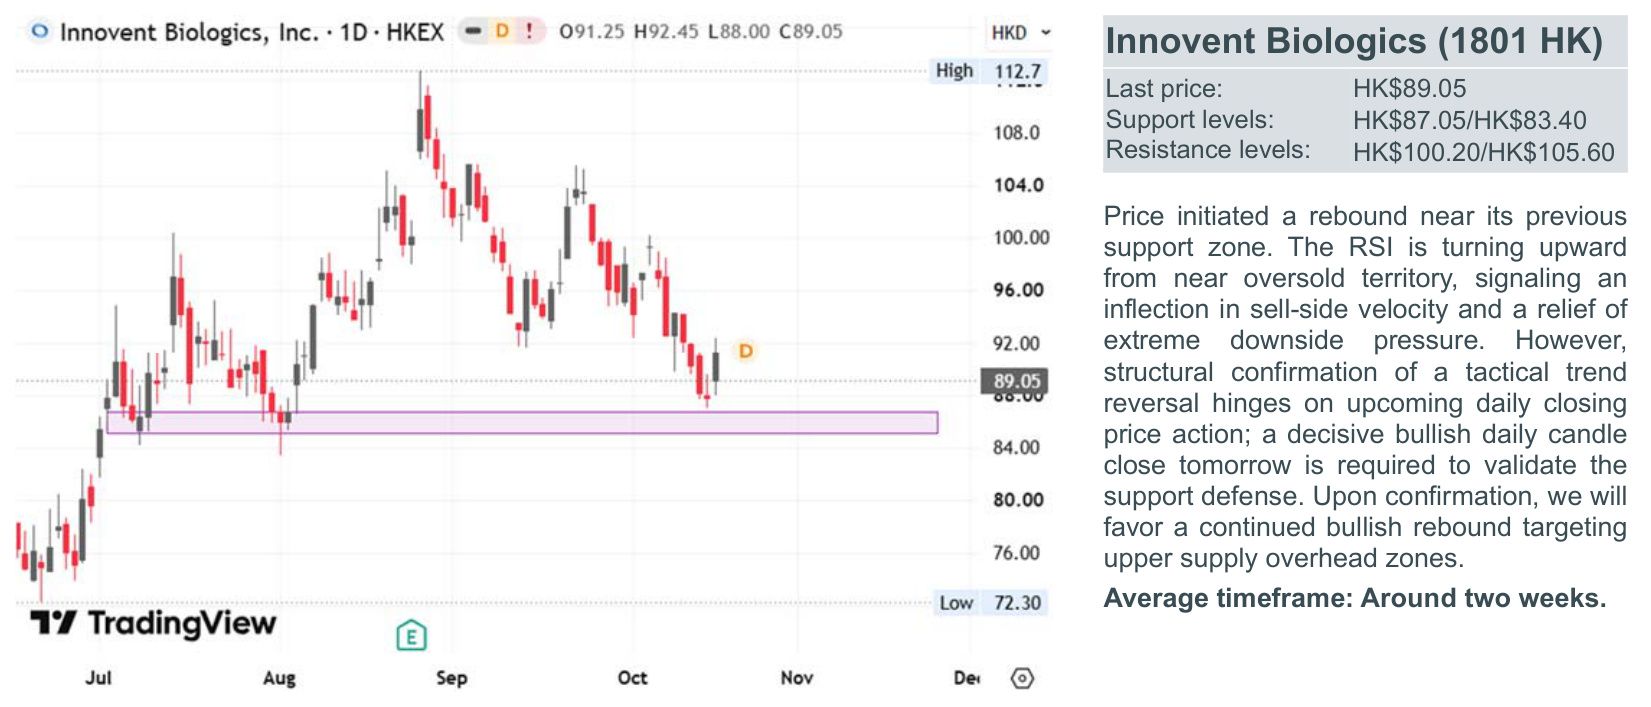
Task: Click the Nov label on time axis
Action: 796,678
